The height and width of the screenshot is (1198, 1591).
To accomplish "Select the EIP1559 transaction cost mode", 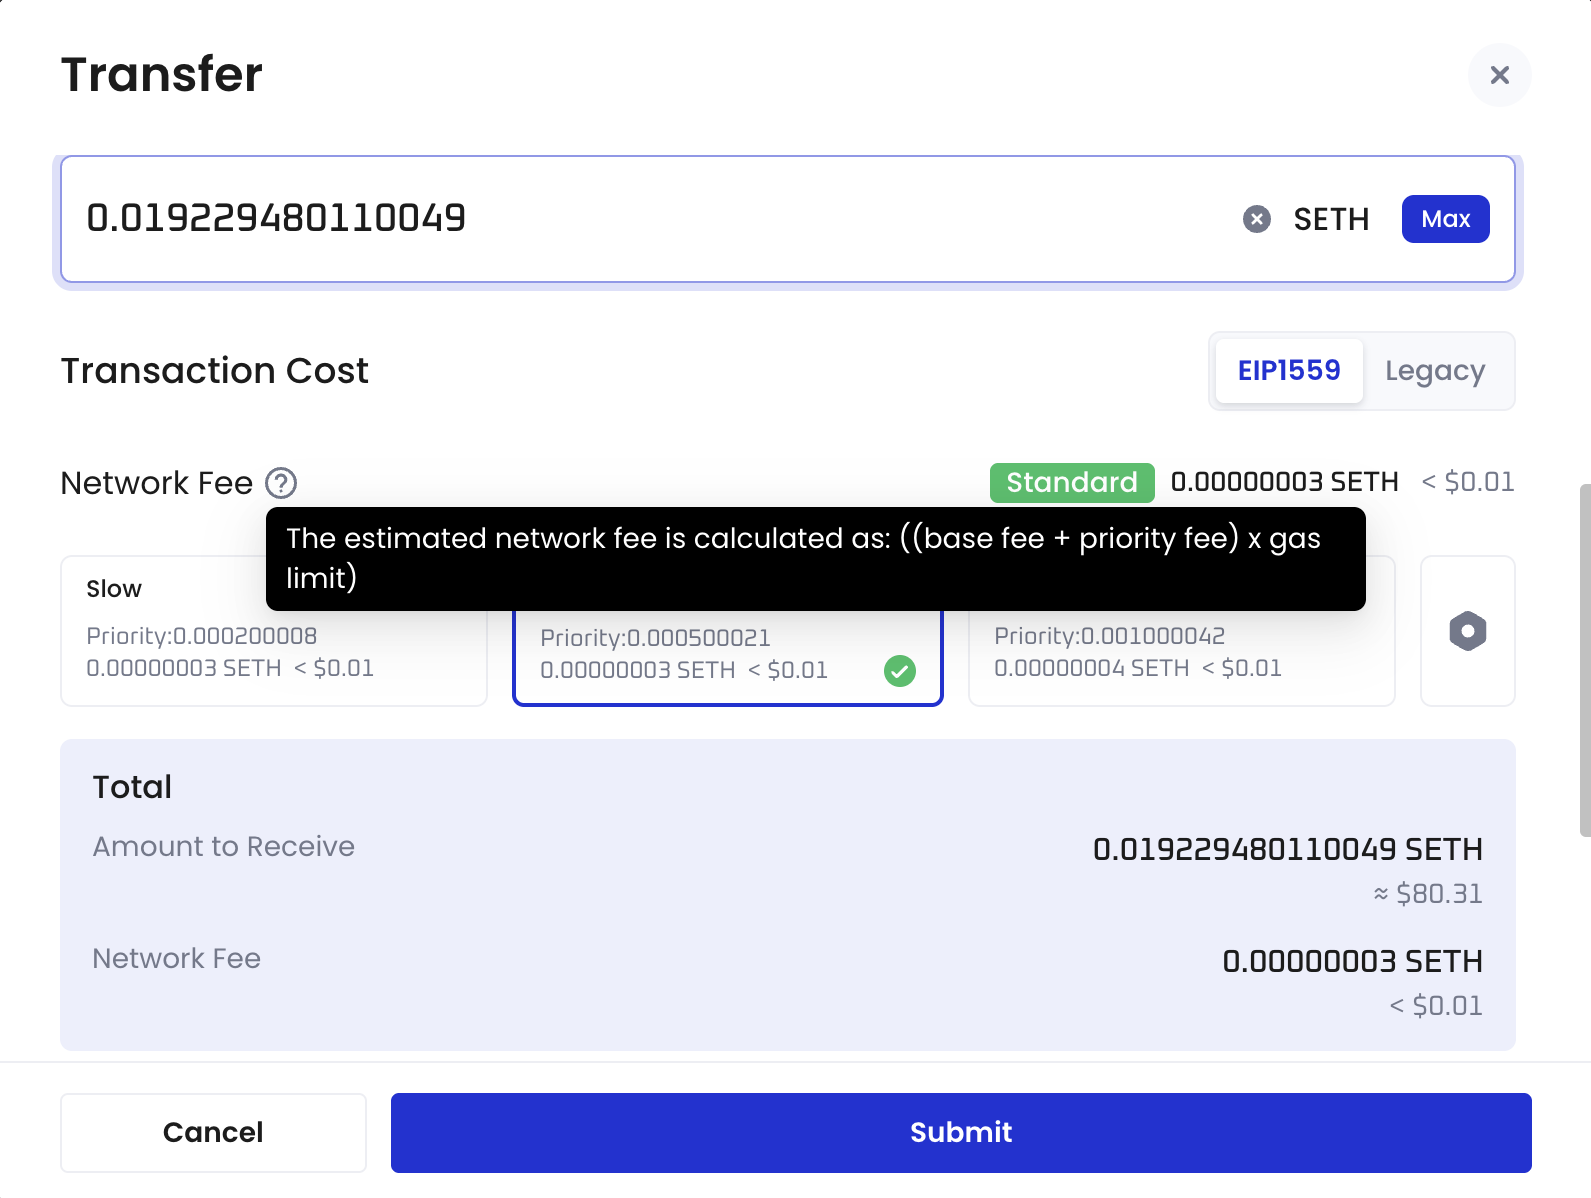I will pos(1288,371).
